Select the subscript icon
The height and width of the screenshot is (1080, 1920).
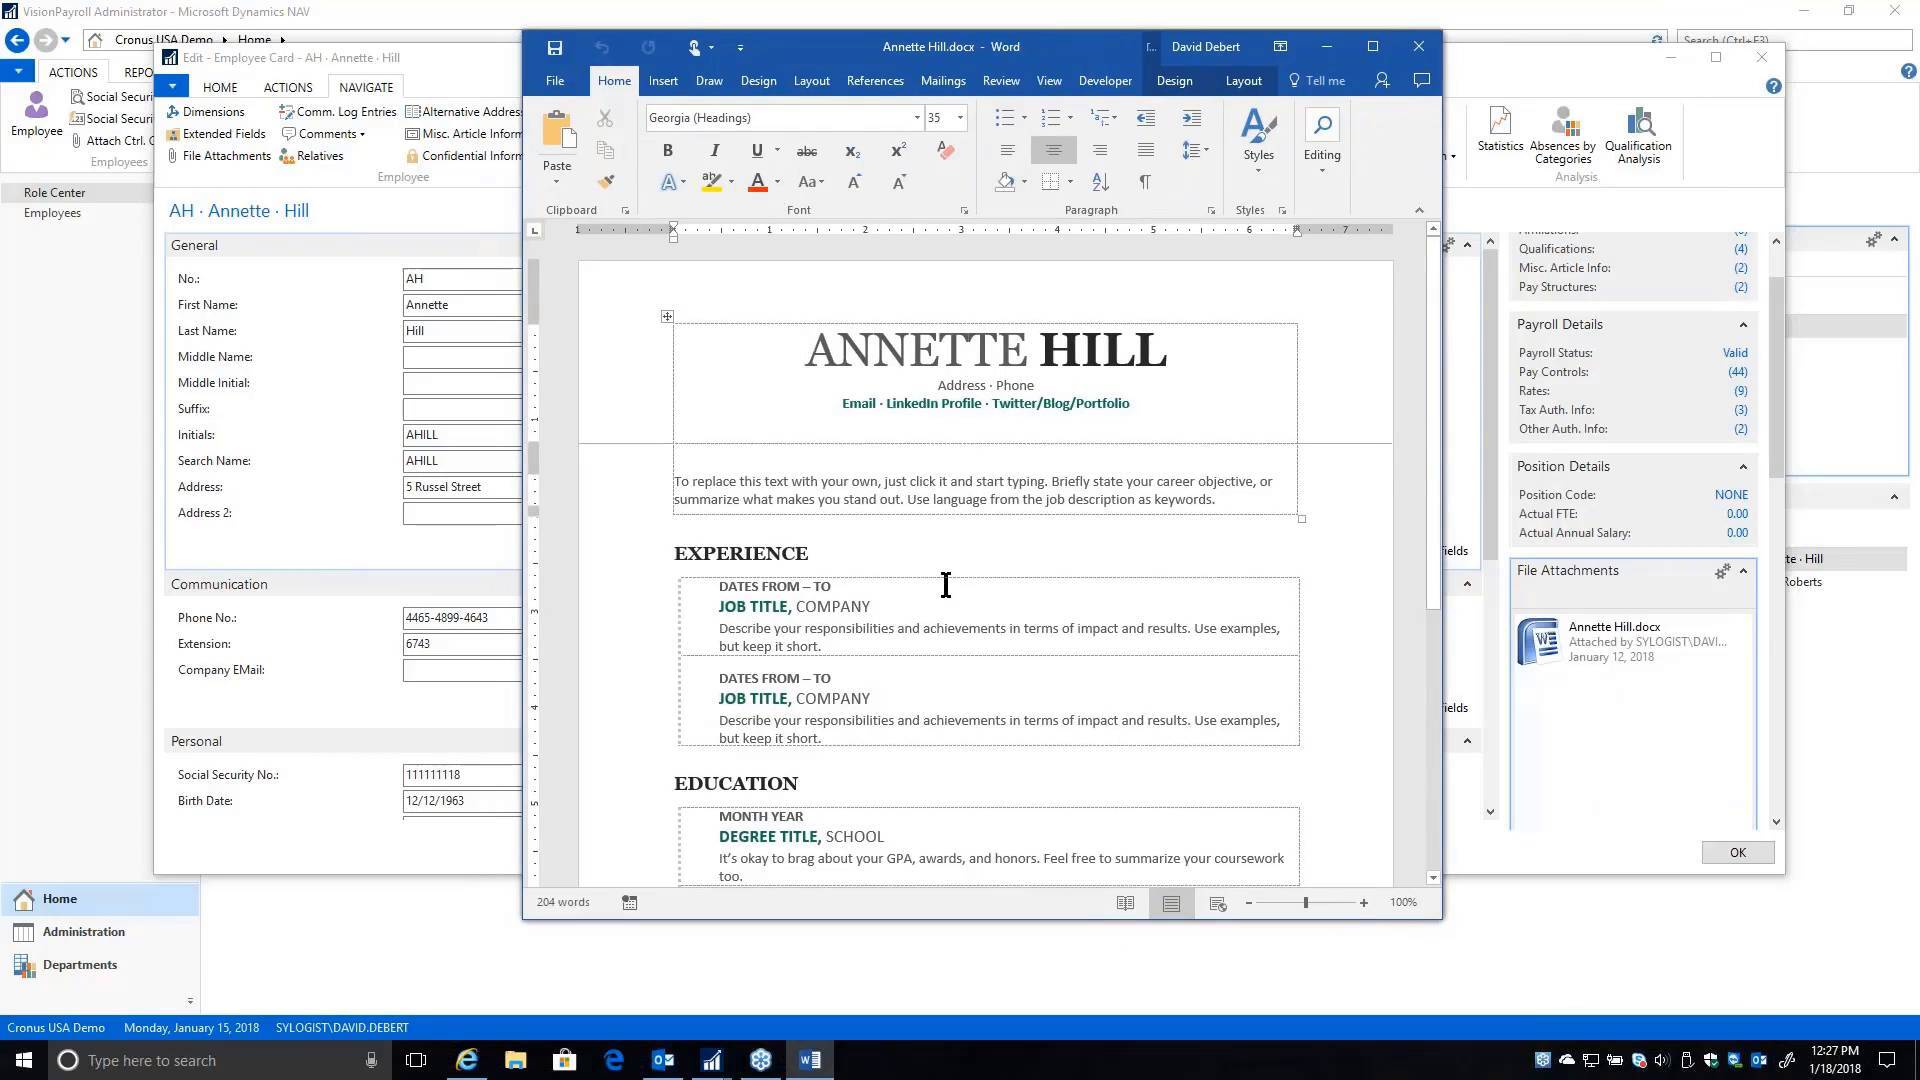[851, 151]
